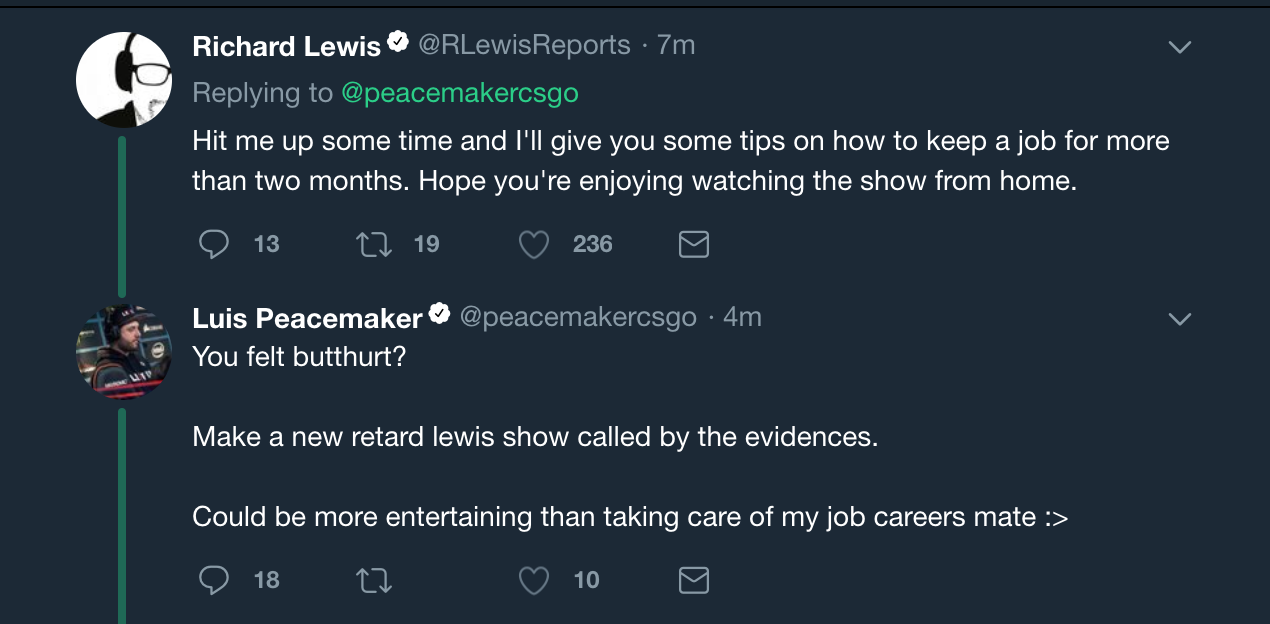The image size is (1270, 624).
Task: Like Luis Peacemaker's tweet
Action: (x=534, y=580)
